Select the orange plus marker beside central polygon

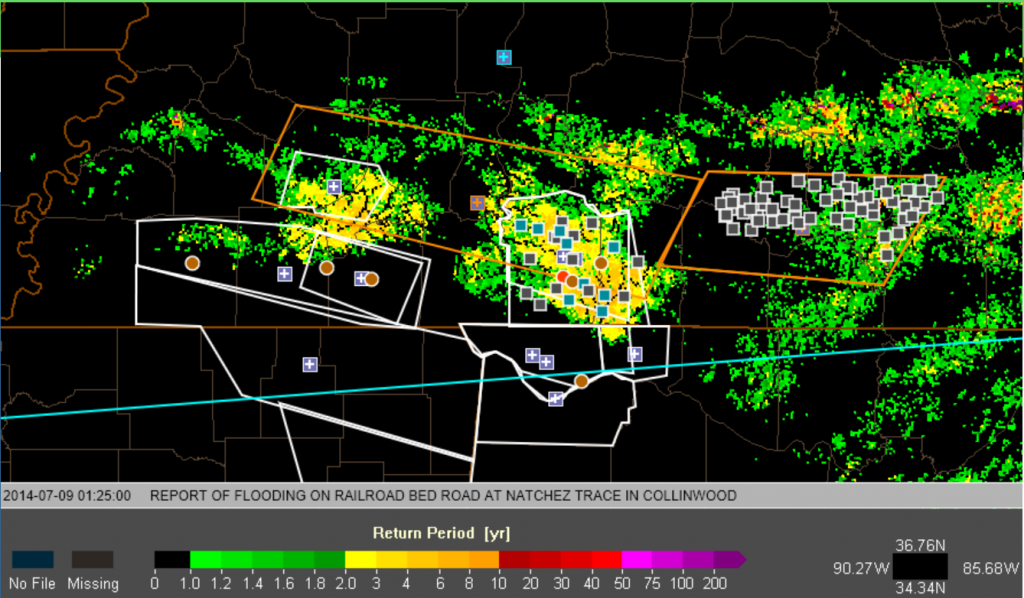coord(477,203)
